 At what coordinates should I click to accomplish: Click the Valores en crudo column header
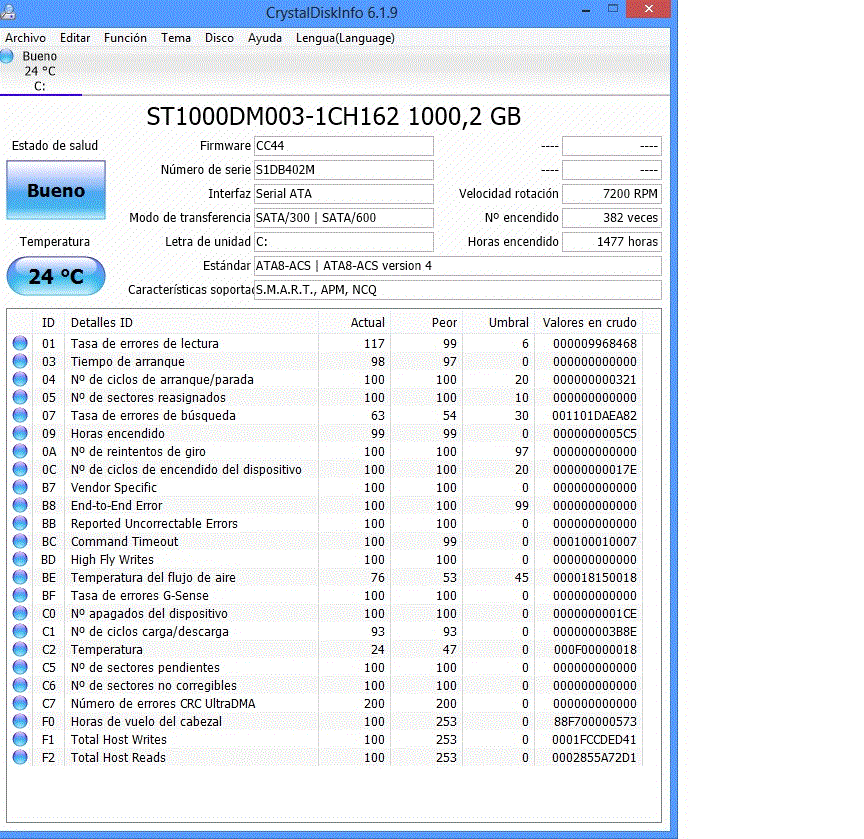point(589,322)
